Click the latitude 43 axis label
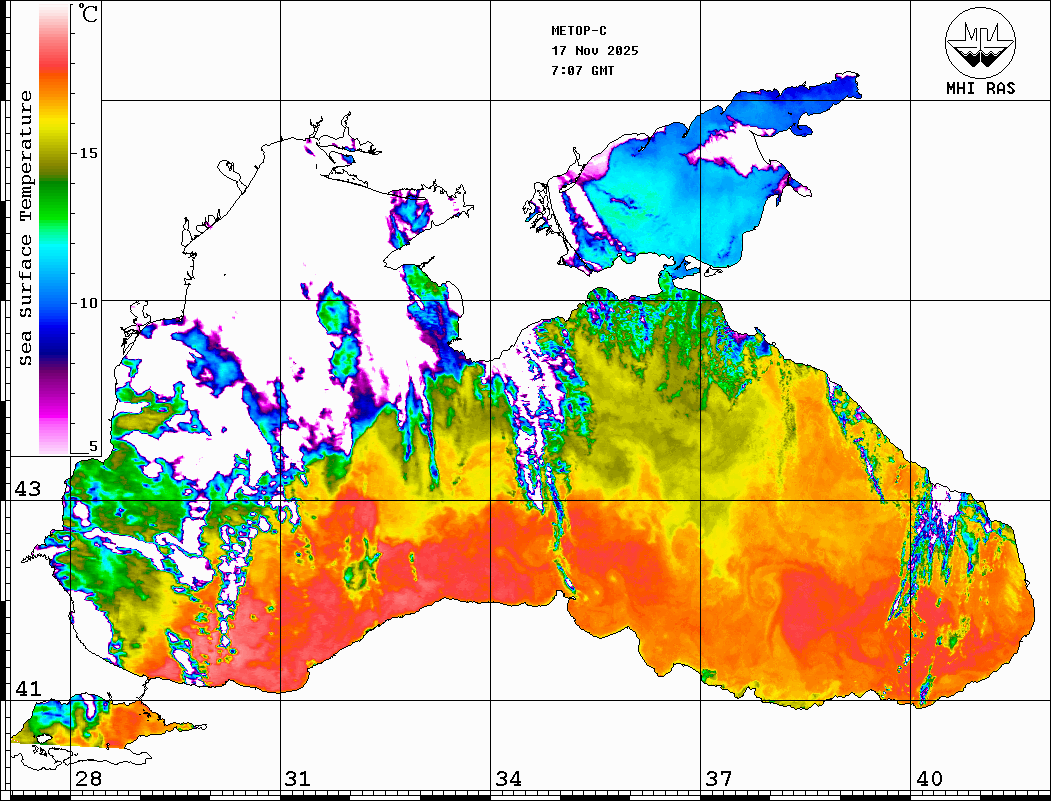 coord(28,489)
